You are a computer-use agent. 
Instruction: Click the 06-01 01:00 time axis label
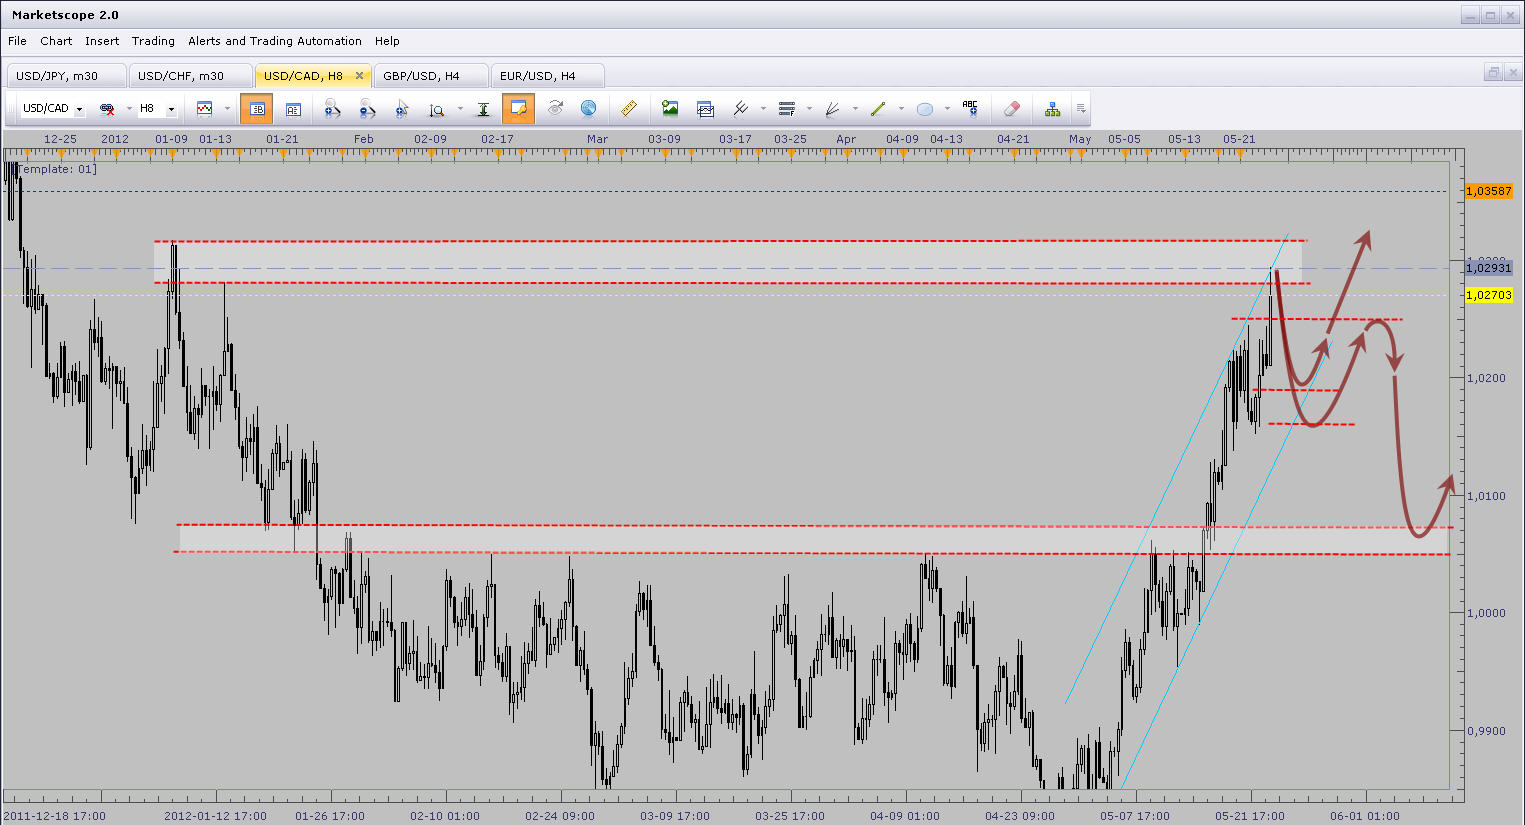pos(1365,816)
